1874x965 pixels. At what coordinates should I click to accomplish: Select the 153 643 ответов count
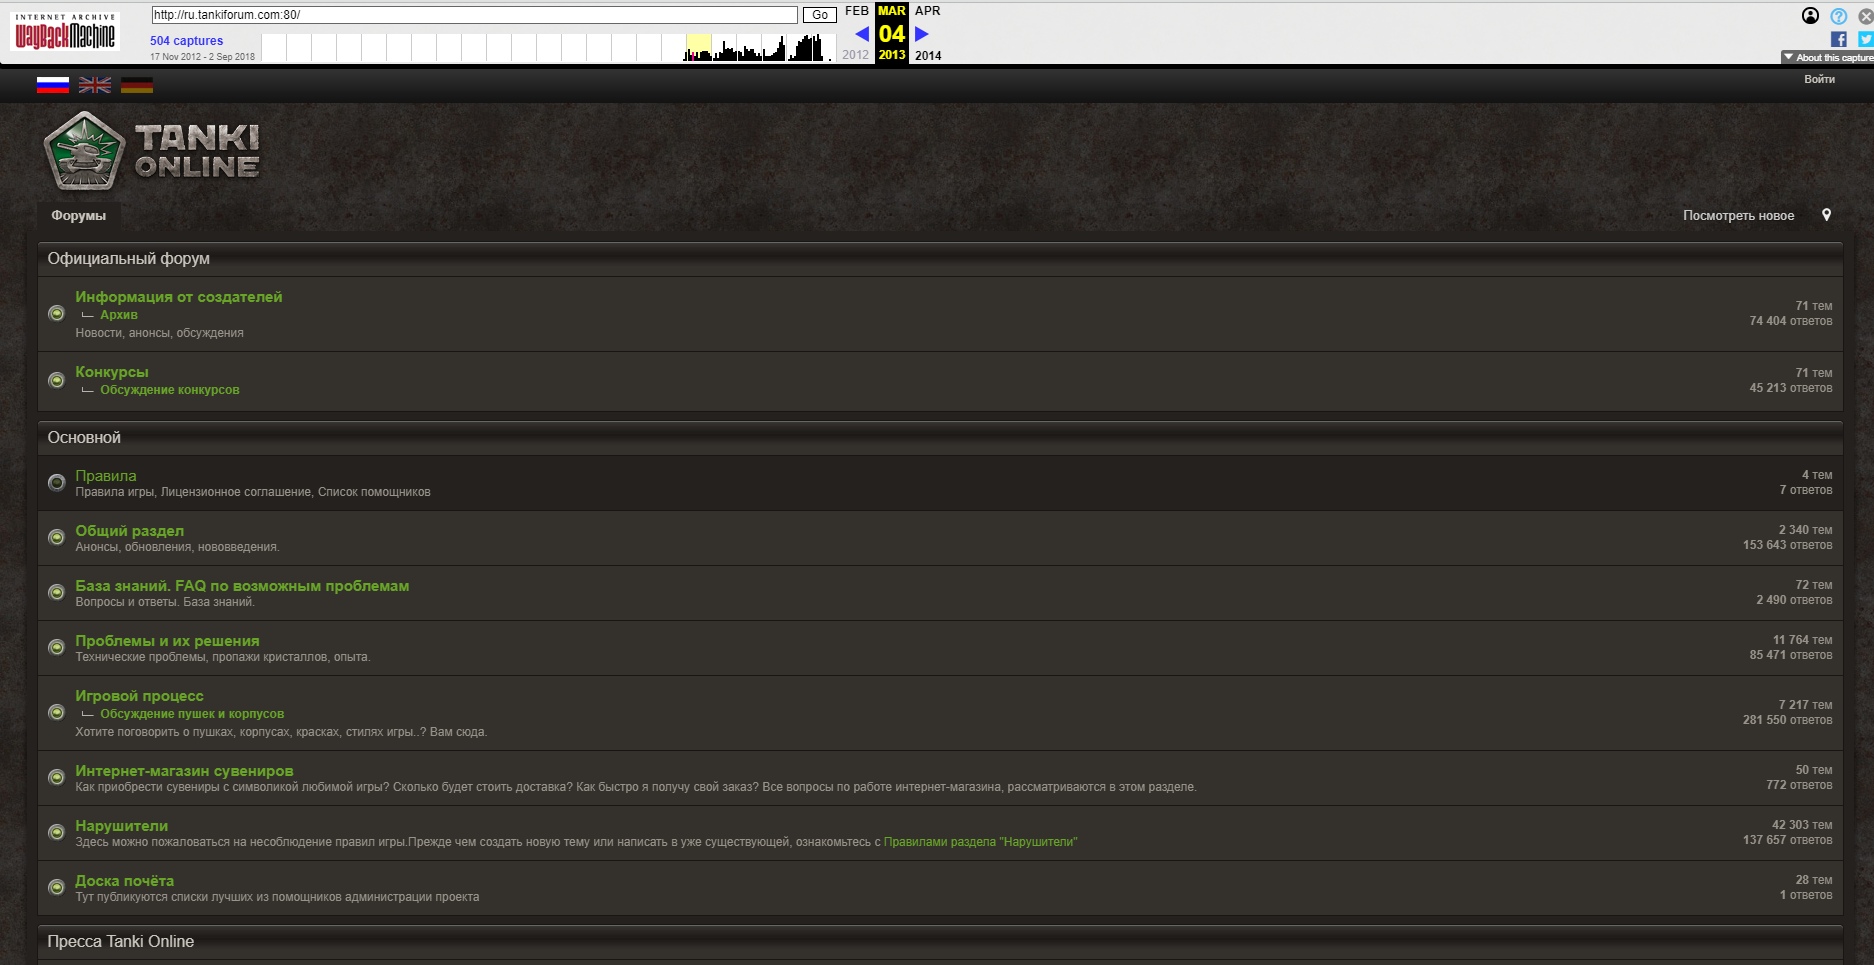point(1787,545)
